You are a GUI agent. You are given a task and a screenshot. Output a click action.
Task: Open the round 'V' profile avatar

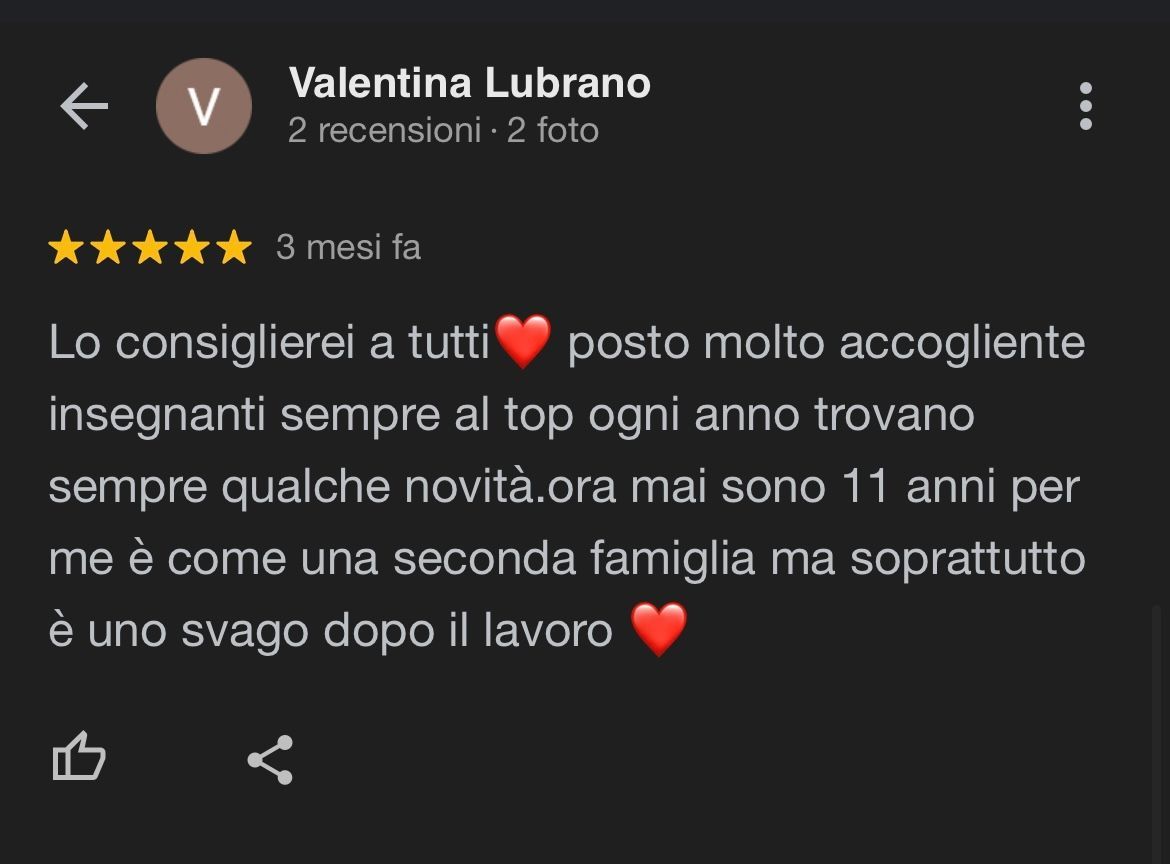click(204, 106)
